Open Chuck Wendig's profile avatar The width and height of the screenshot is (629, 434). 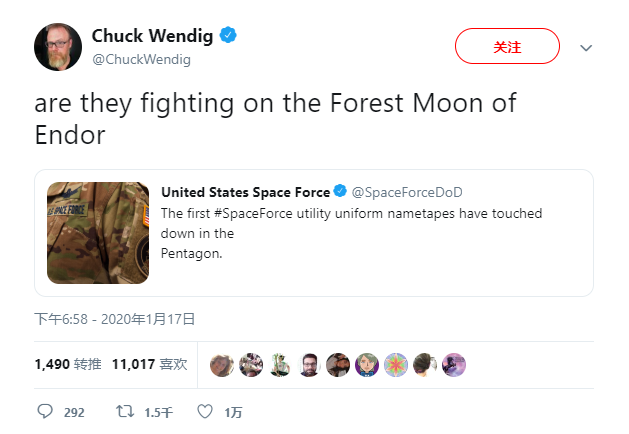click(x=58, y=47)
